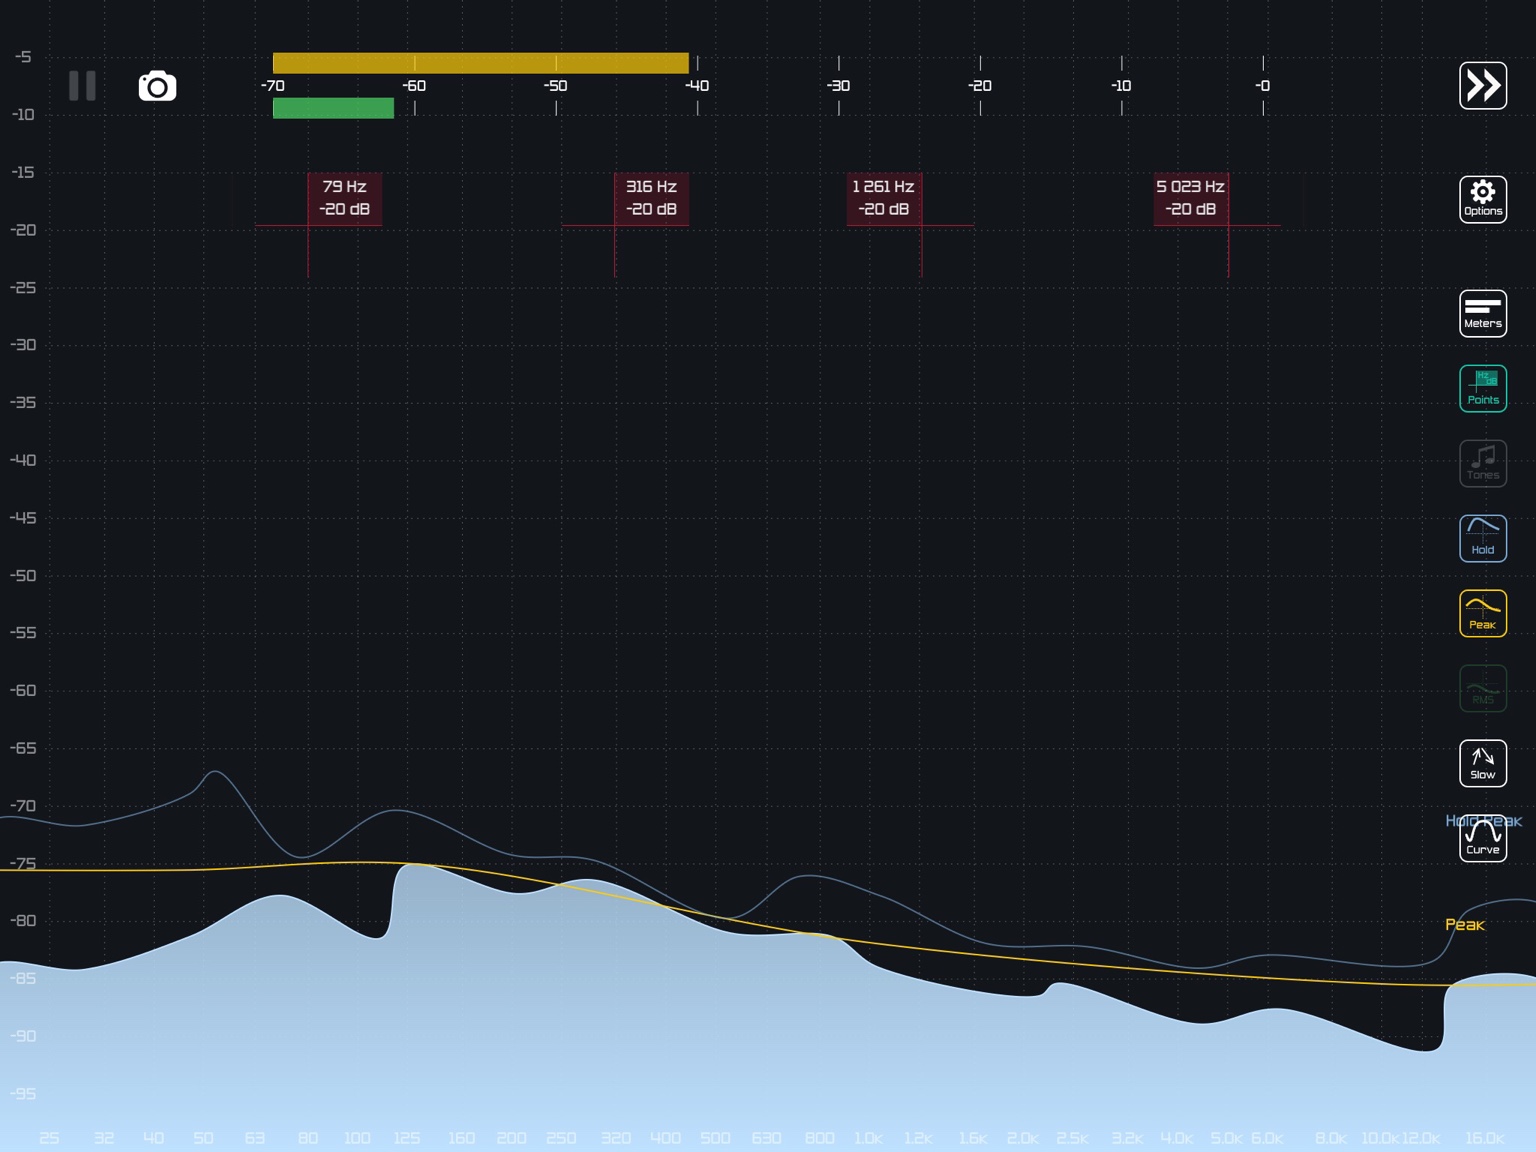
Task: Click the 2.0k frequency axis label
Action: (x=1022, y=1138)
